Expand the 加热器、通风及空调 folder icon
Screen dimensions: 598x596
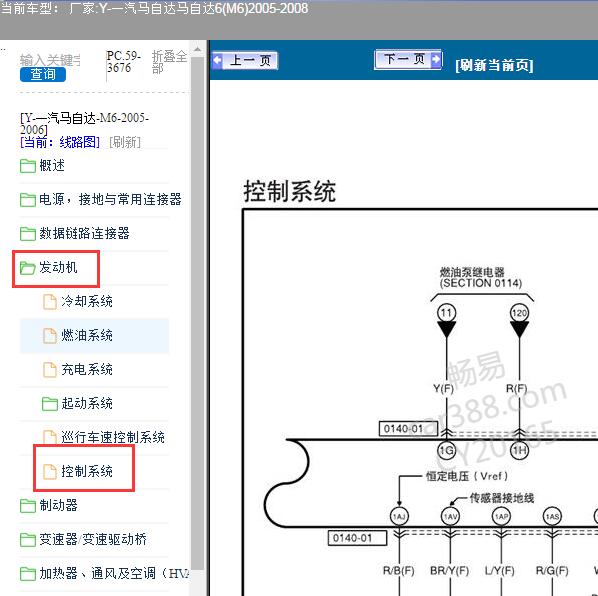(27, 574)
